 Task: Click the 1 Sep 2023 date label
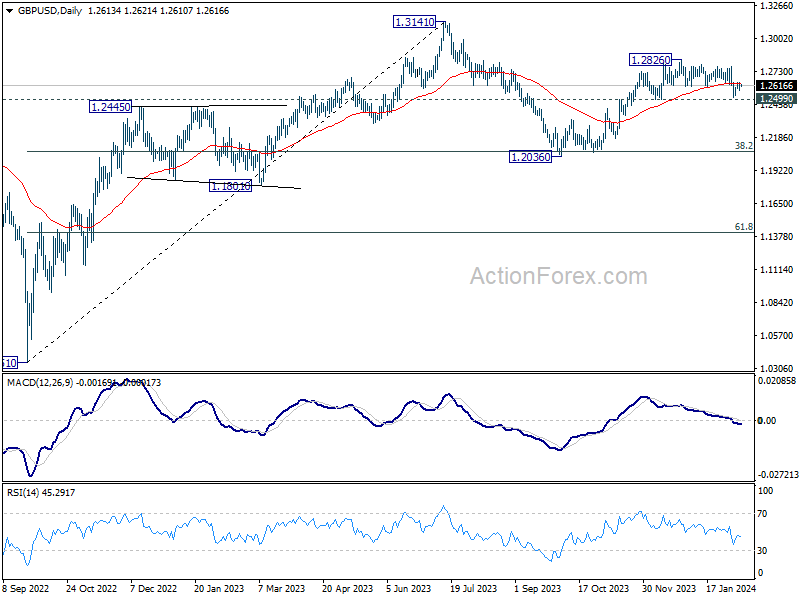point(537,588)
